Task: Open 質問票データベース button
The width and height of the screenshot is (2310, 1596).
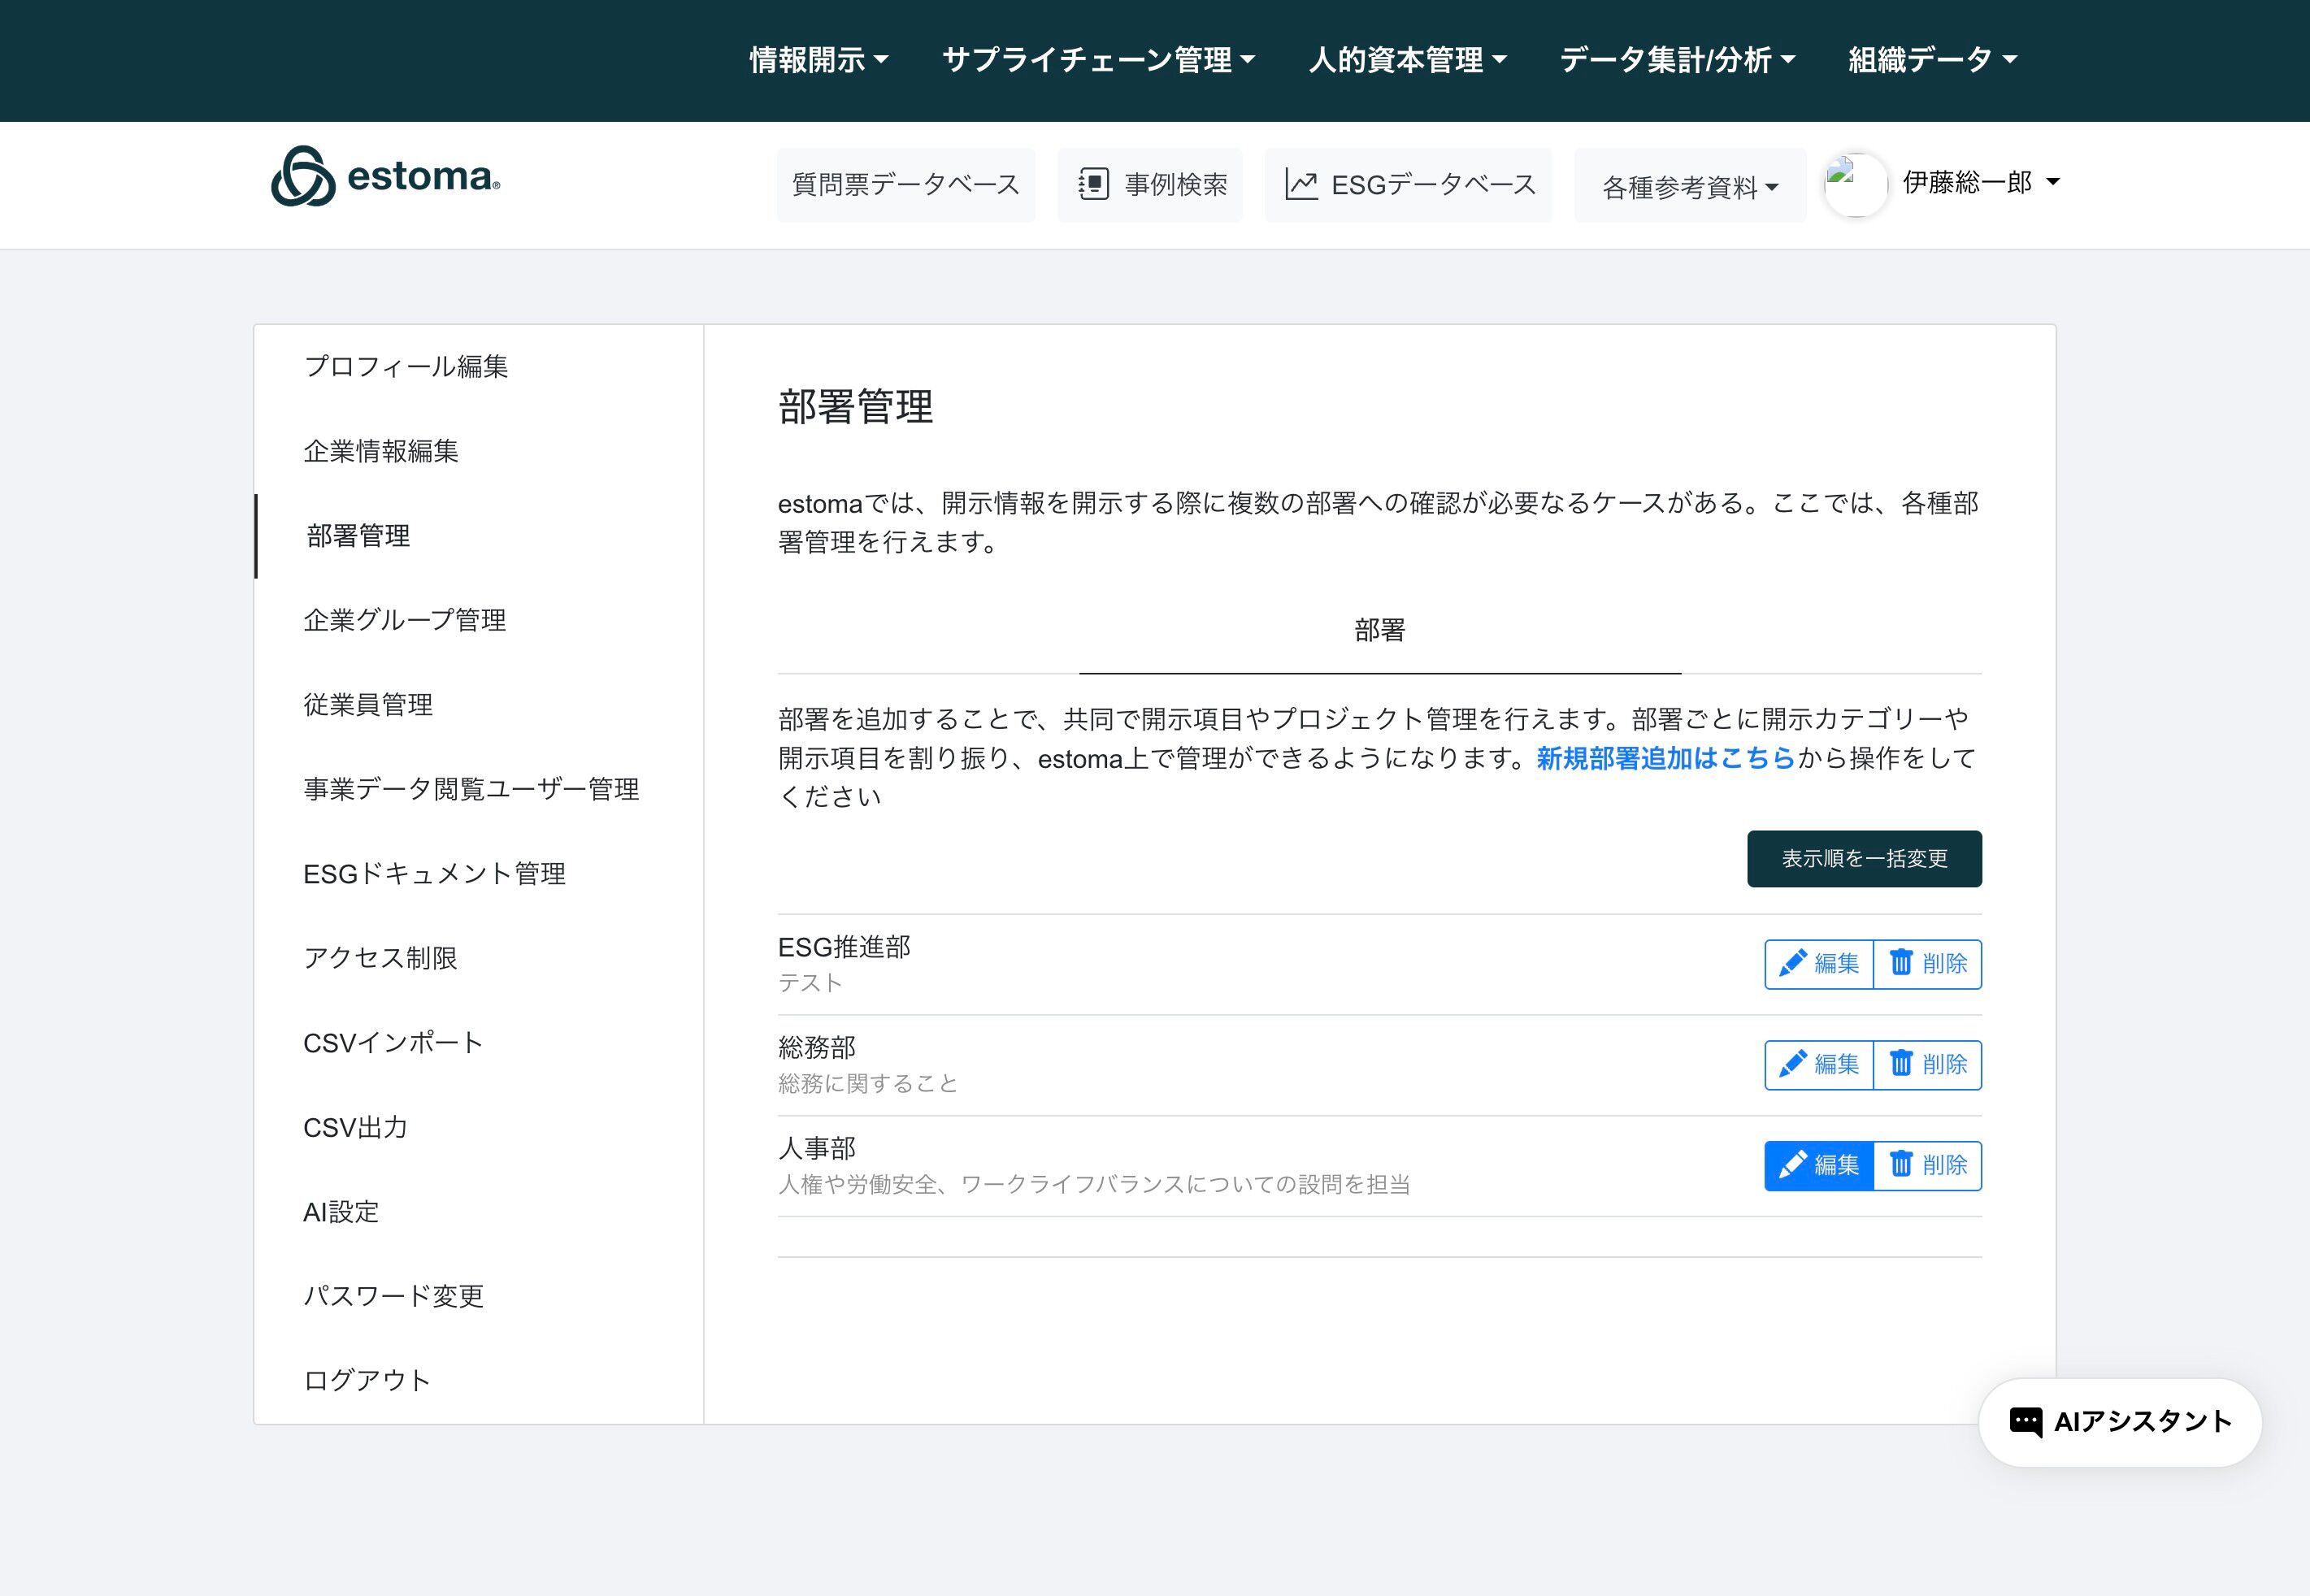Action: coord(905,185)
